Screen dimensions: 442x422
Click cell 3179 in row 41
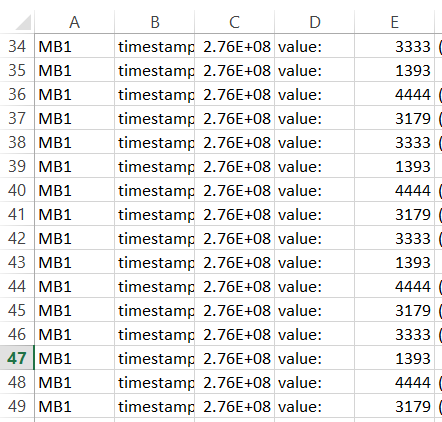[x=394, y=214]
